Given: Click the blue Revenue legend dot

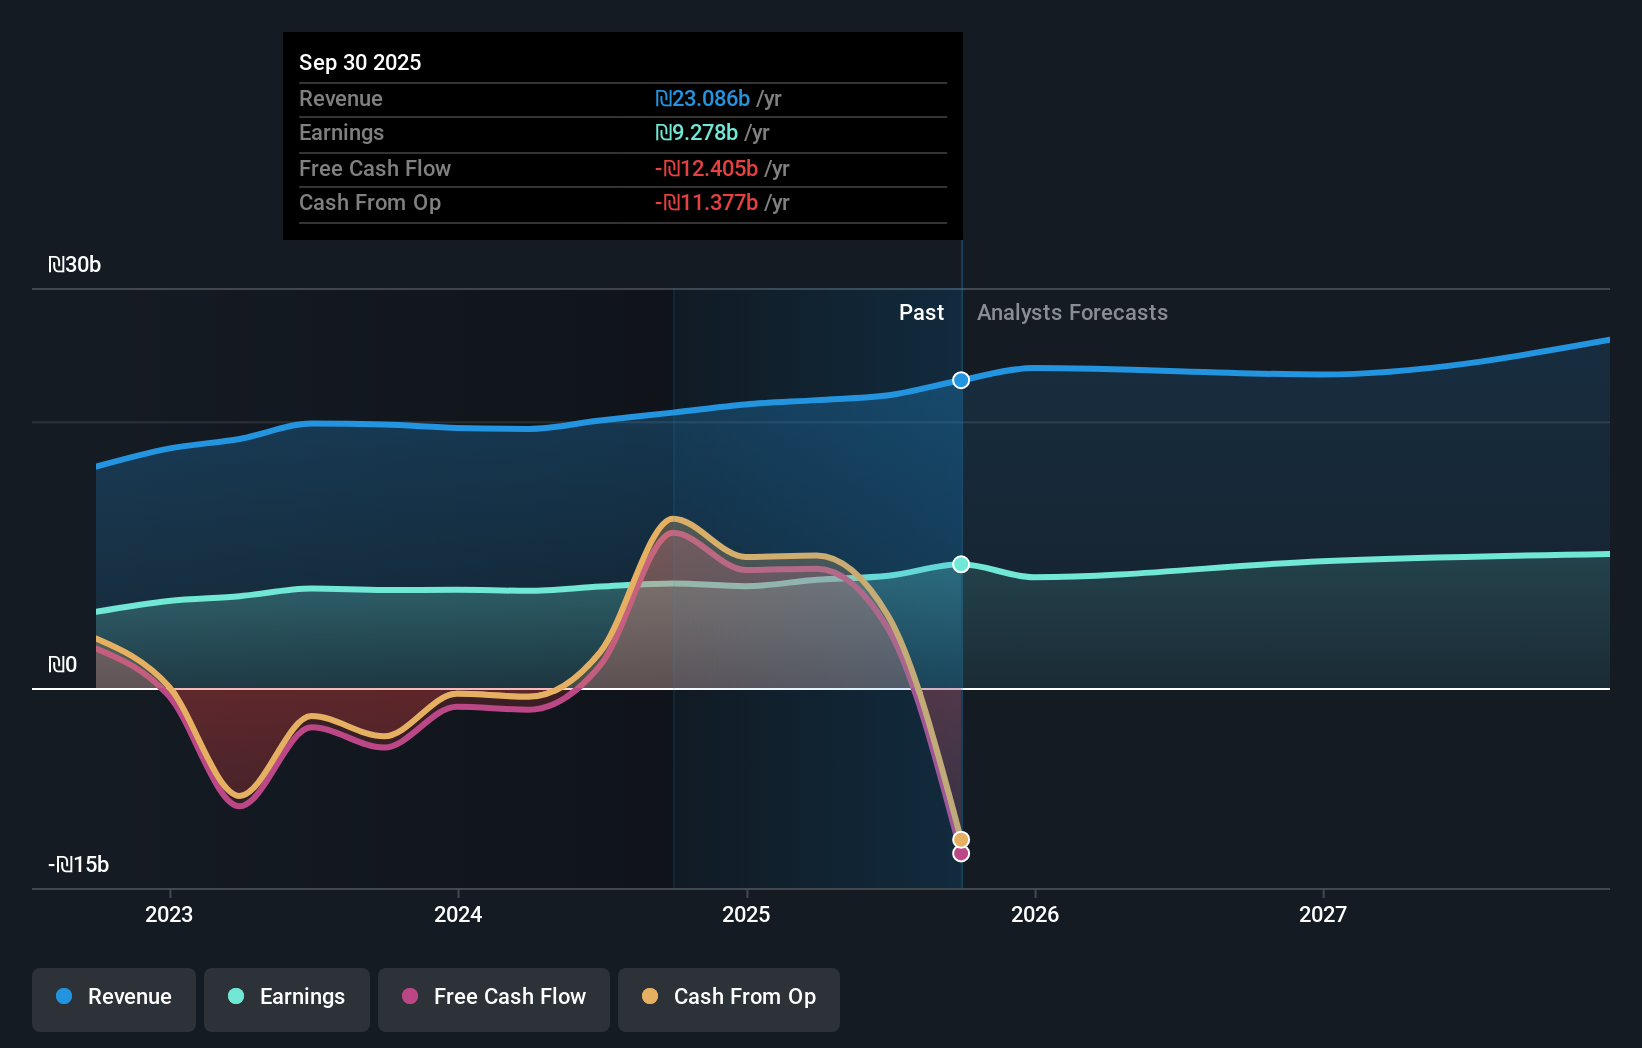Looking at the screenshot, I should (62, 998).
